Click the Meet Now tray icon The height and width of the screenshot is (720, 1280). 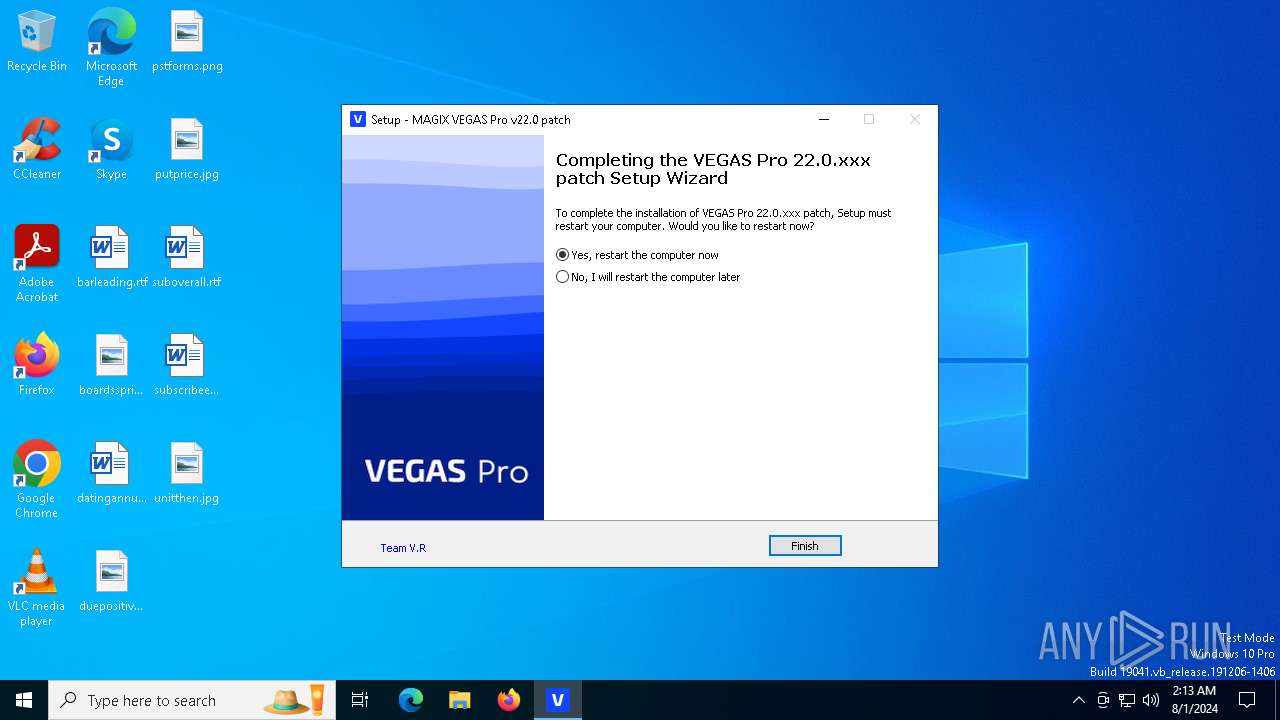(x=1103, y=700)
